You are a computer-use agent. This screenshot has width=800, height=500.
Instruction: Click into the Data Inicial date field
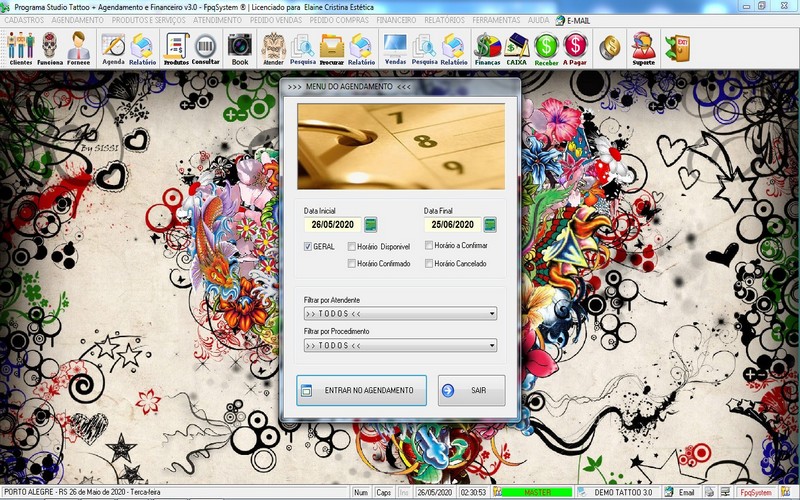333,224
